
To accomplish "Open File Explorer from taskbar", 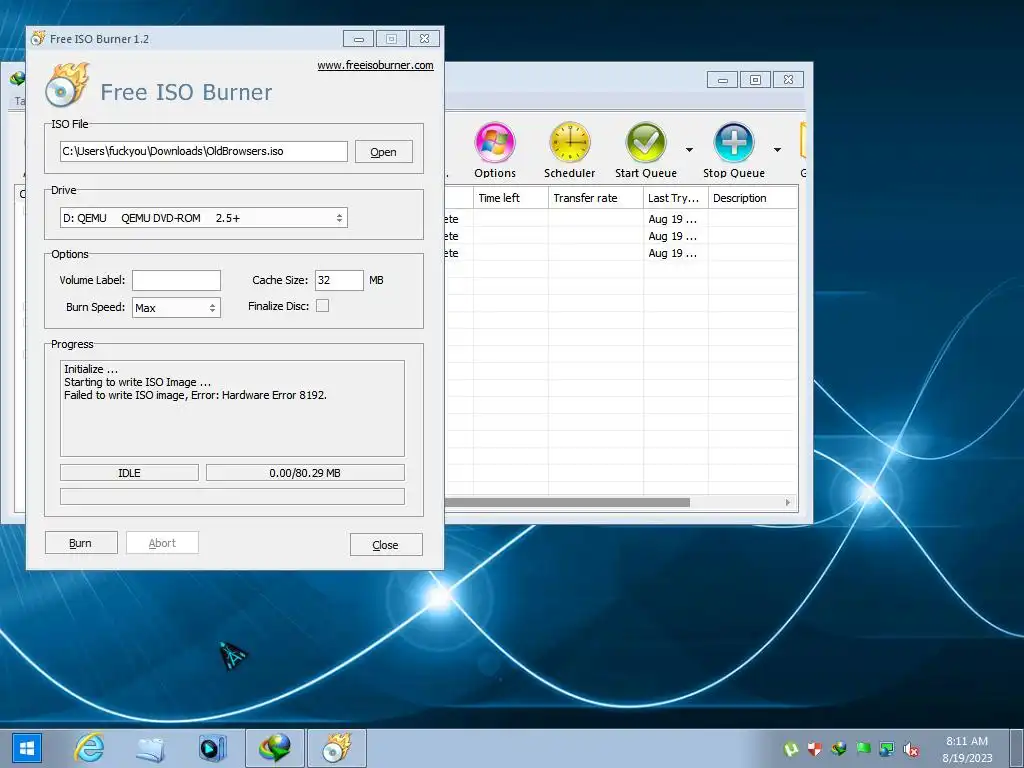I will pos(150,748).
